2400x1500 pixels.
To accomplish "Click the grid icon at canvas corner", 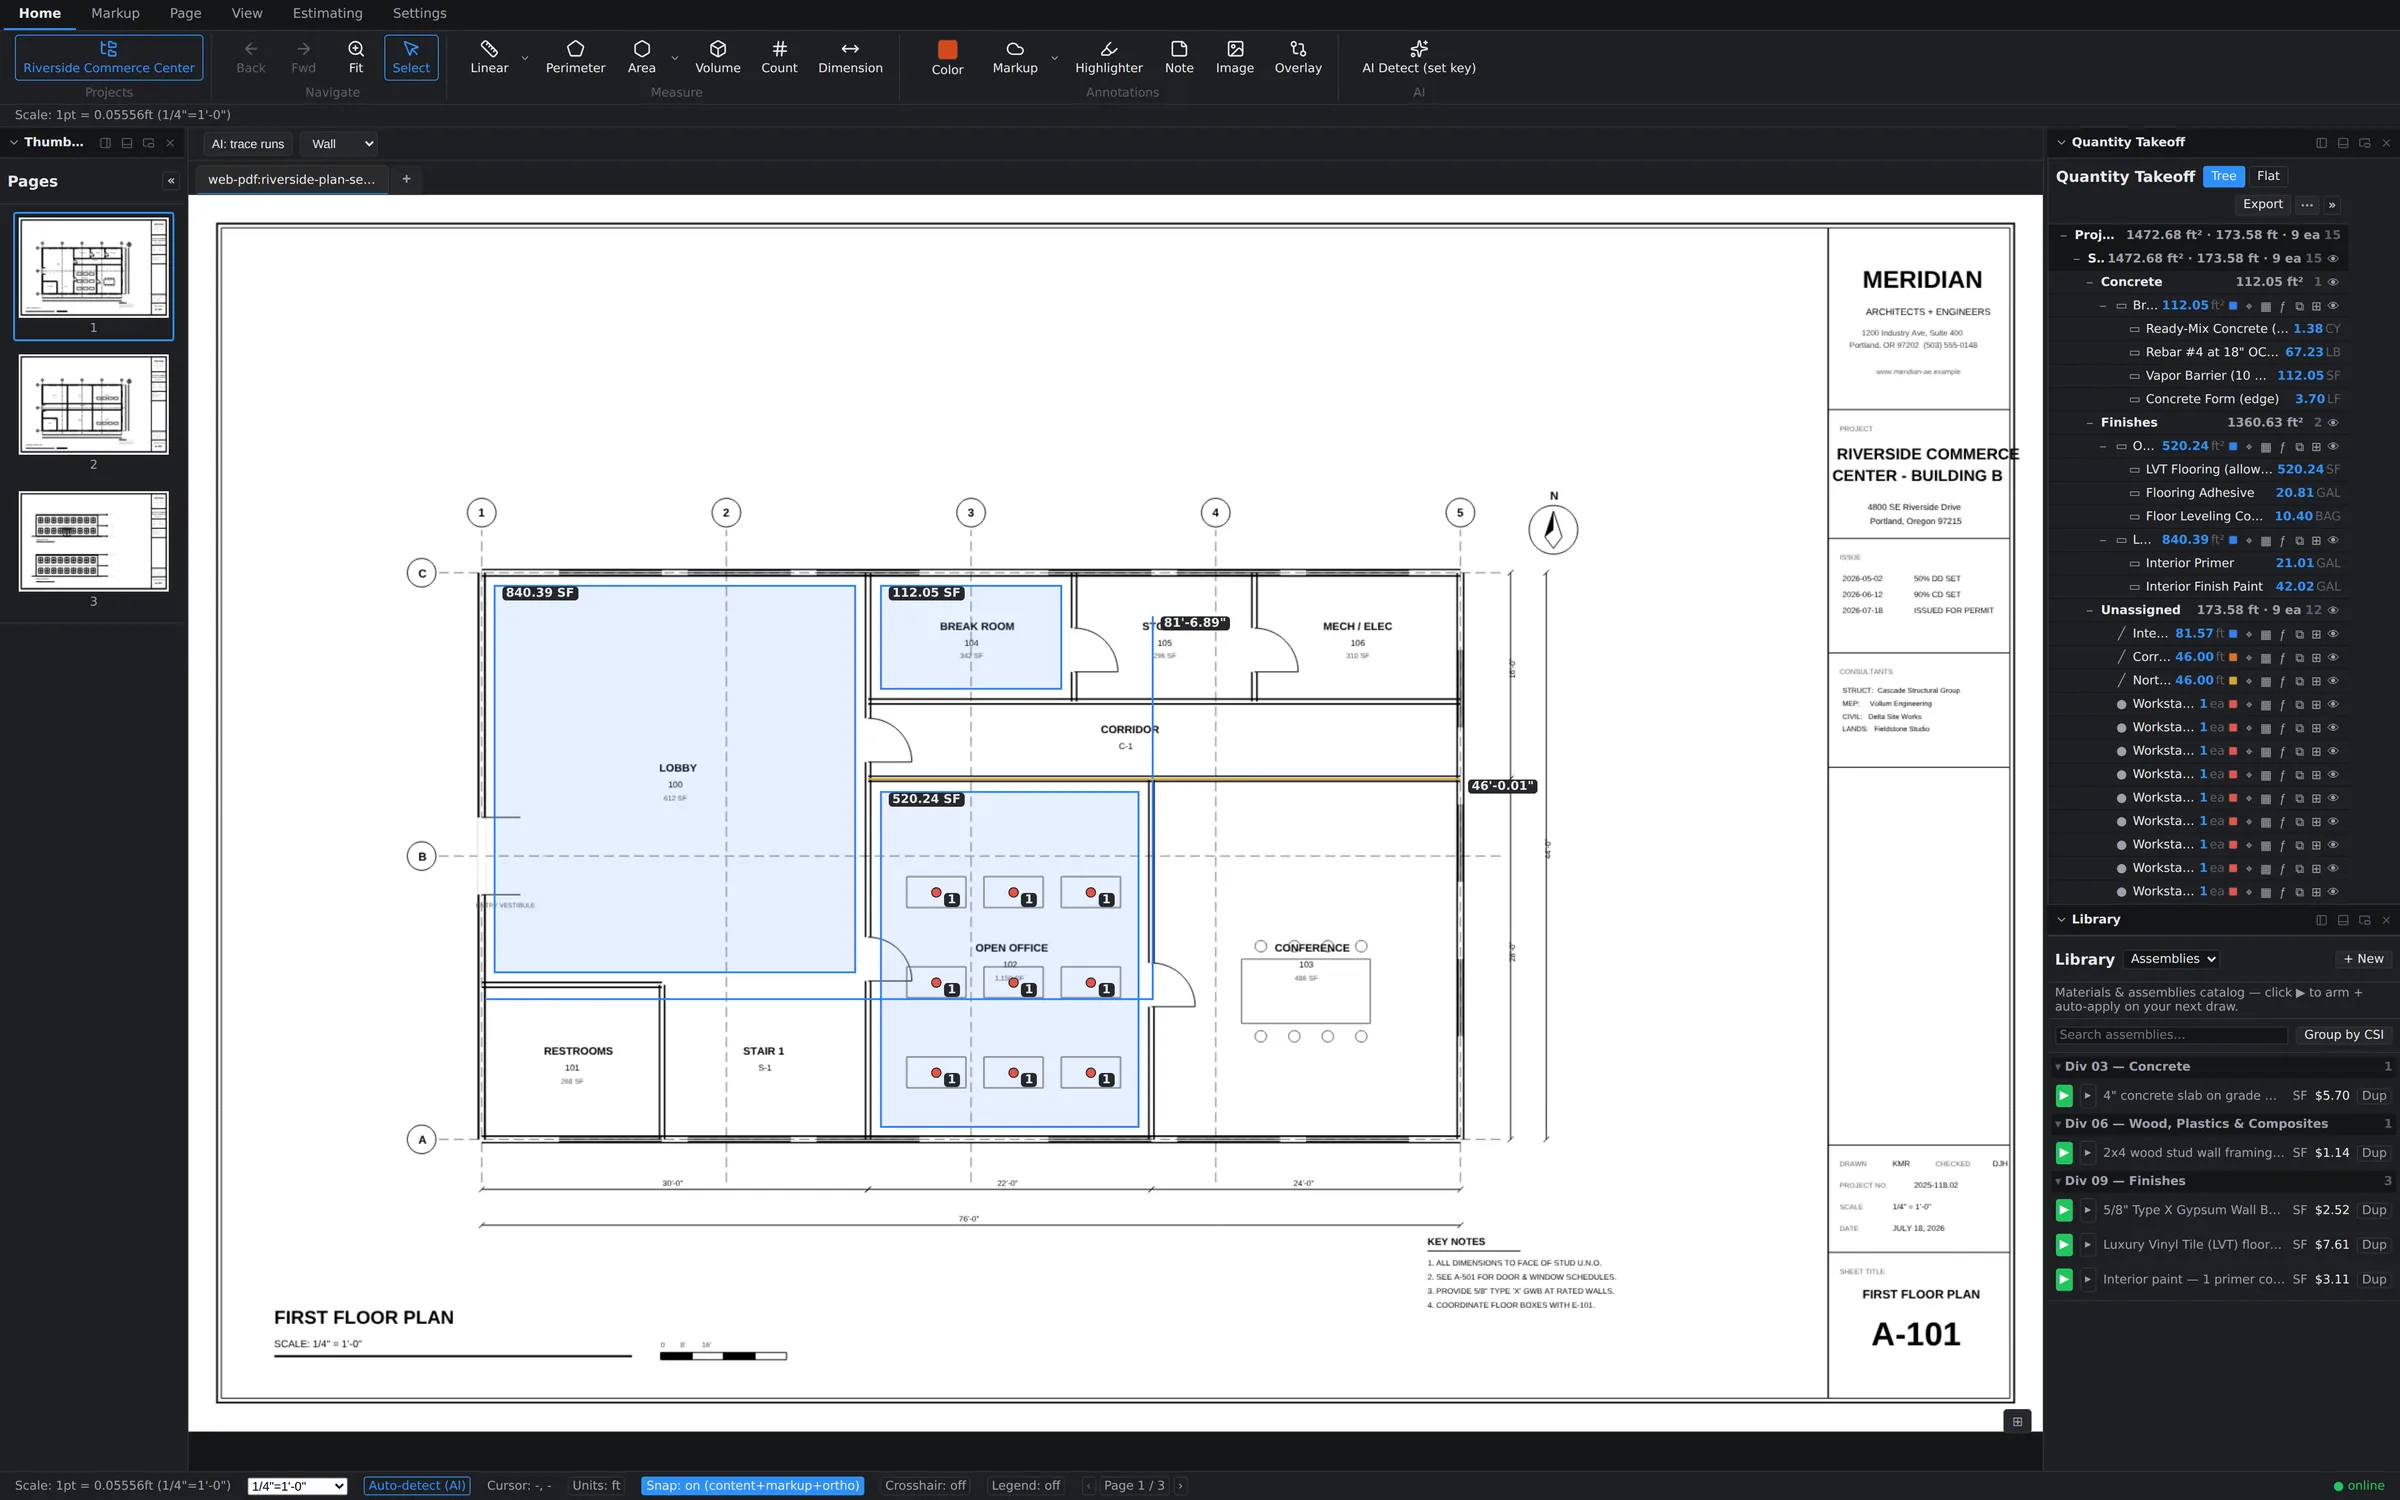I will click(2017, 1421).
